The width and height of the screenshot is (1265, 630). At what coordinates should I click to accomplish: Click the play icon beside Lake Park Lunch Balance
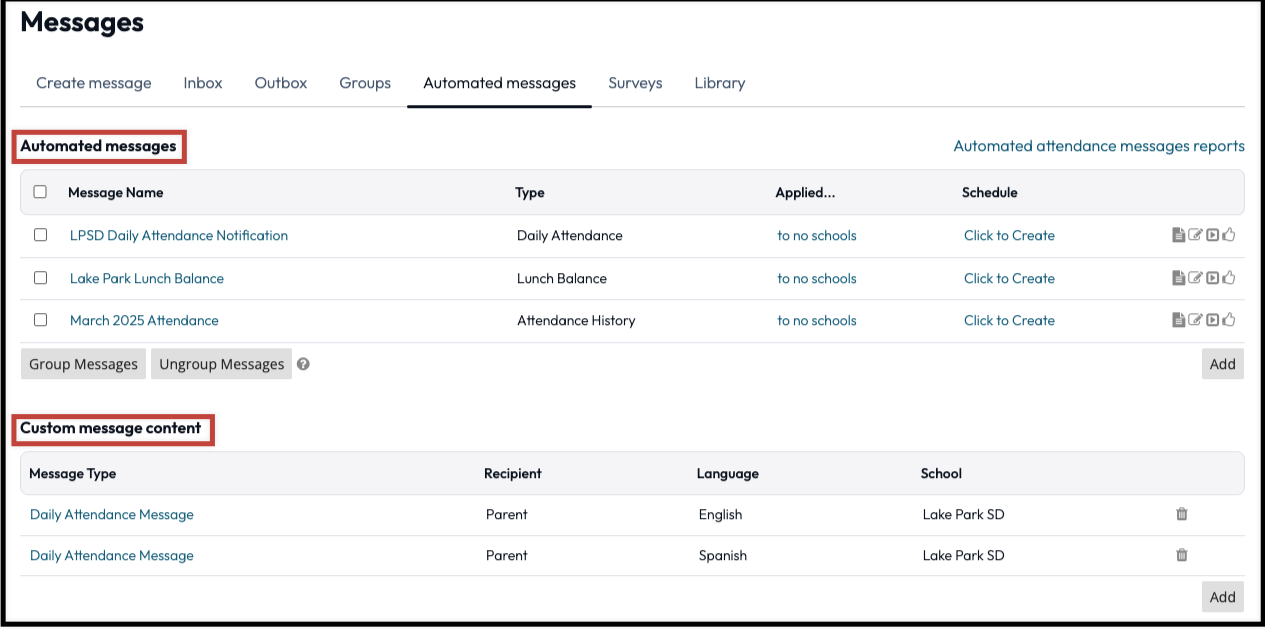[1213, 278]
